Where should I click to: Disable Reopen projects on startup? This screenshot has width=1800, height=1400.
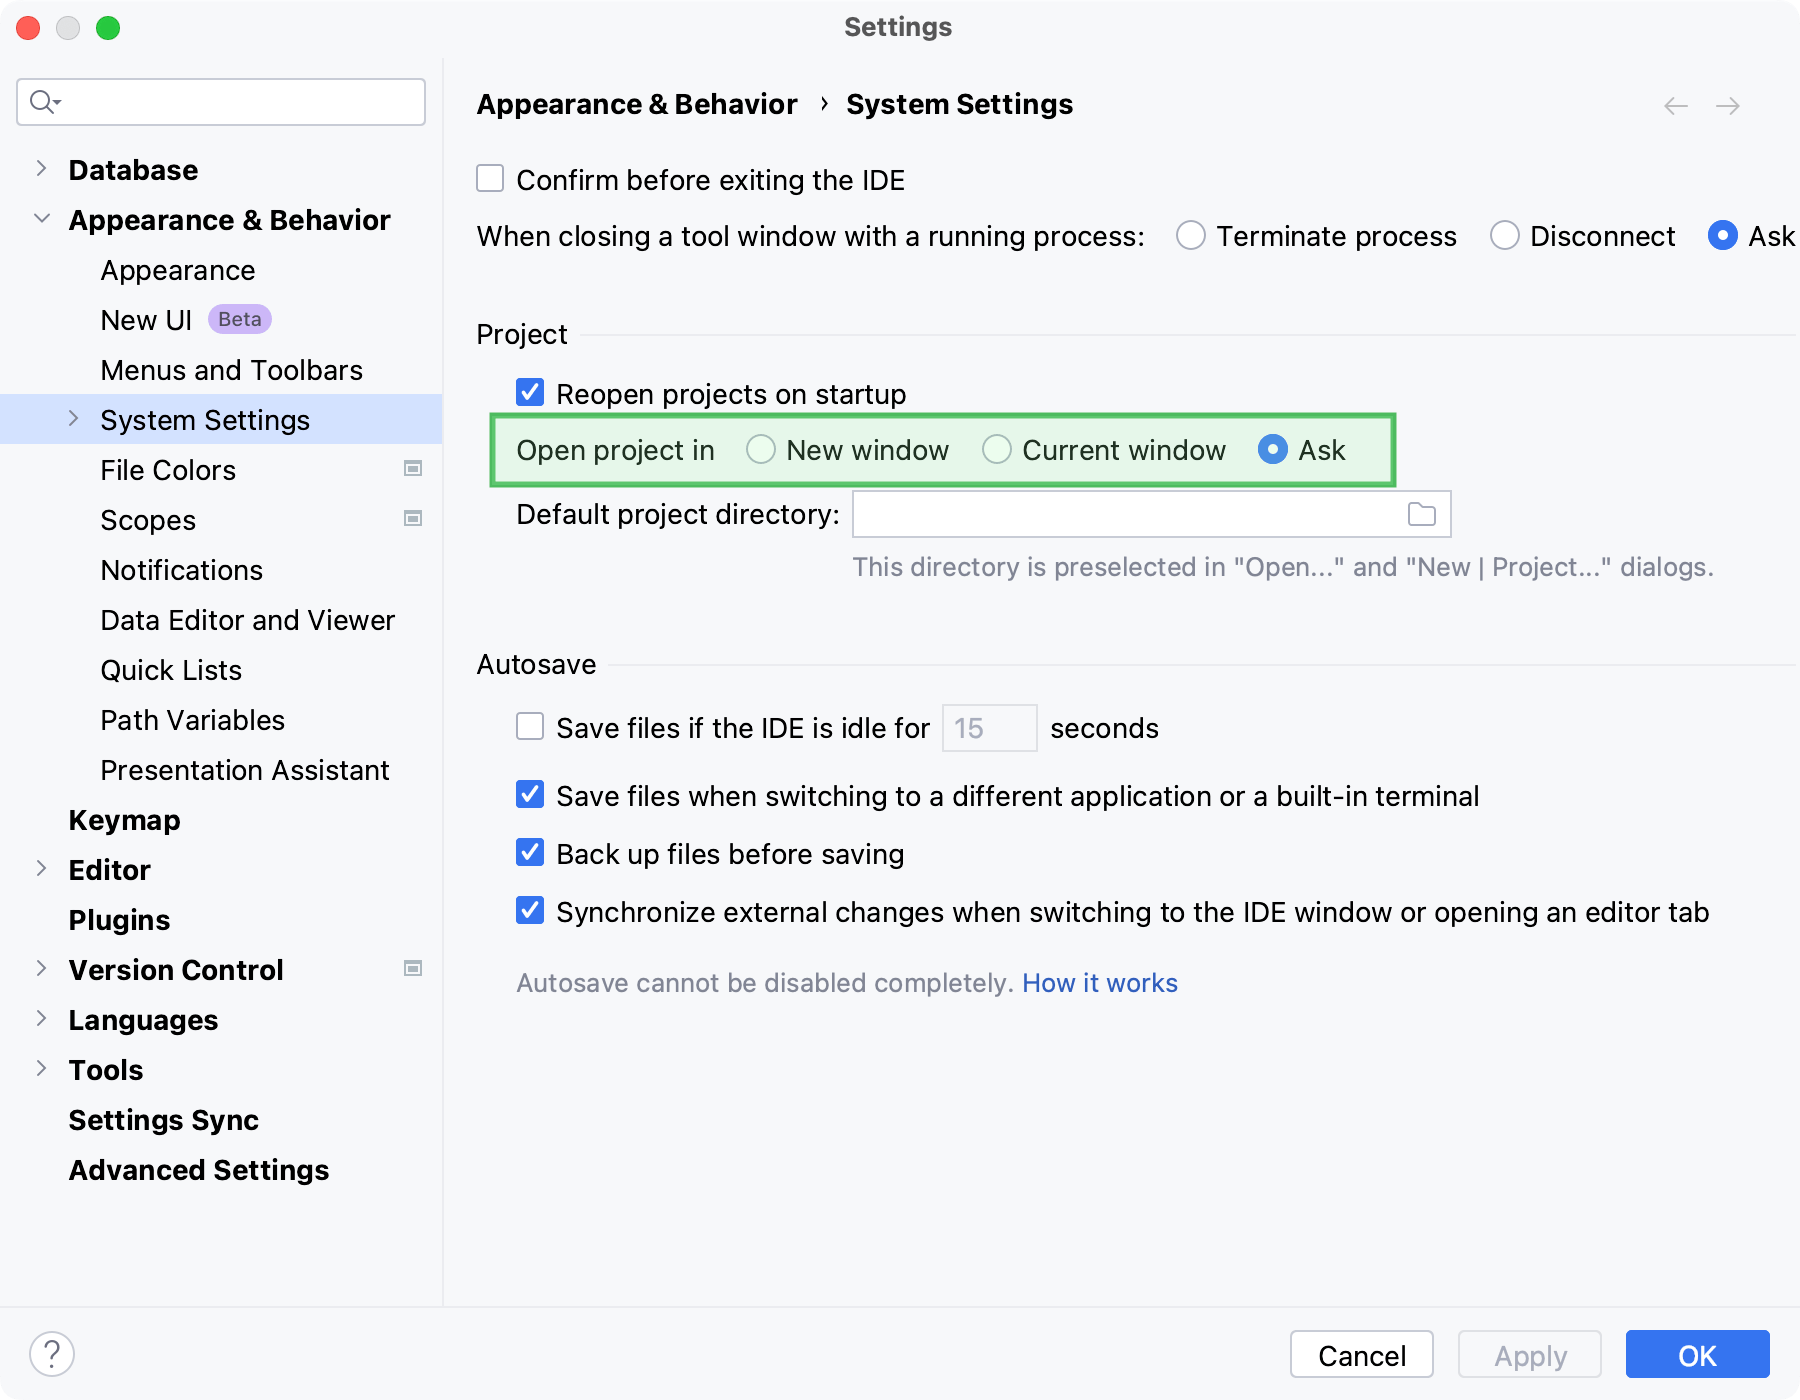click(x=529, y=393)
